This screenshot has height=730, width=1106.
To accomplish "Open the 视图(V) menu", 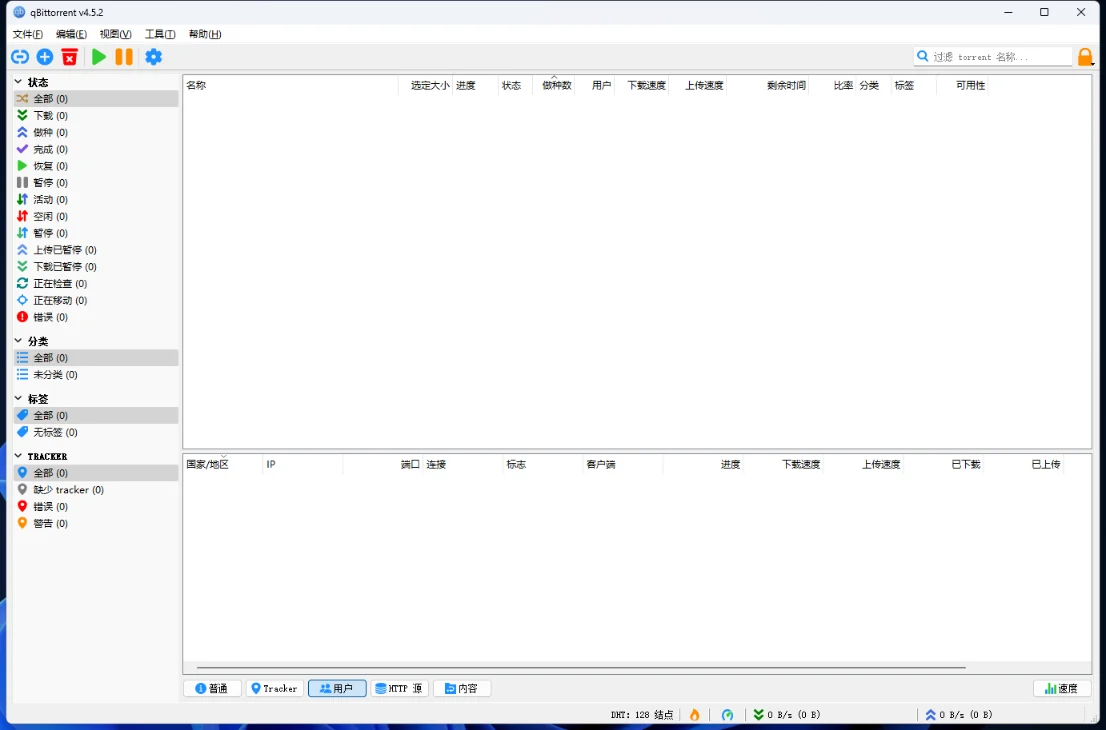I will (115, 34).
